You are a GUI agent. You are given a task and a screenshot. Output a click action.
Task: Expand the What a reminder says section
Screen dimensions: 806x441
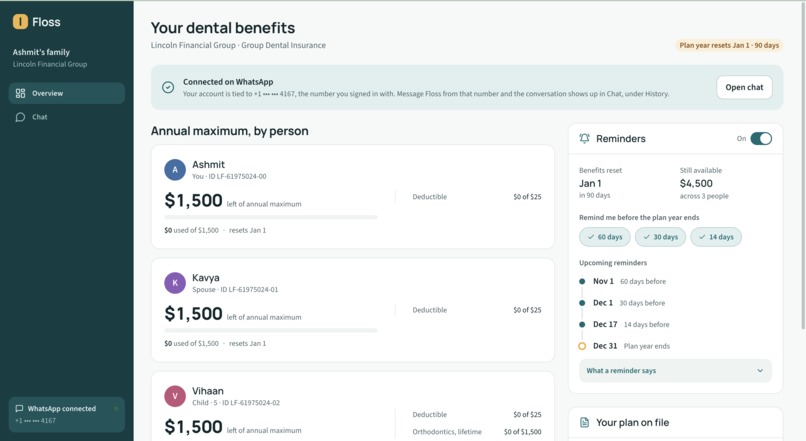675,371
